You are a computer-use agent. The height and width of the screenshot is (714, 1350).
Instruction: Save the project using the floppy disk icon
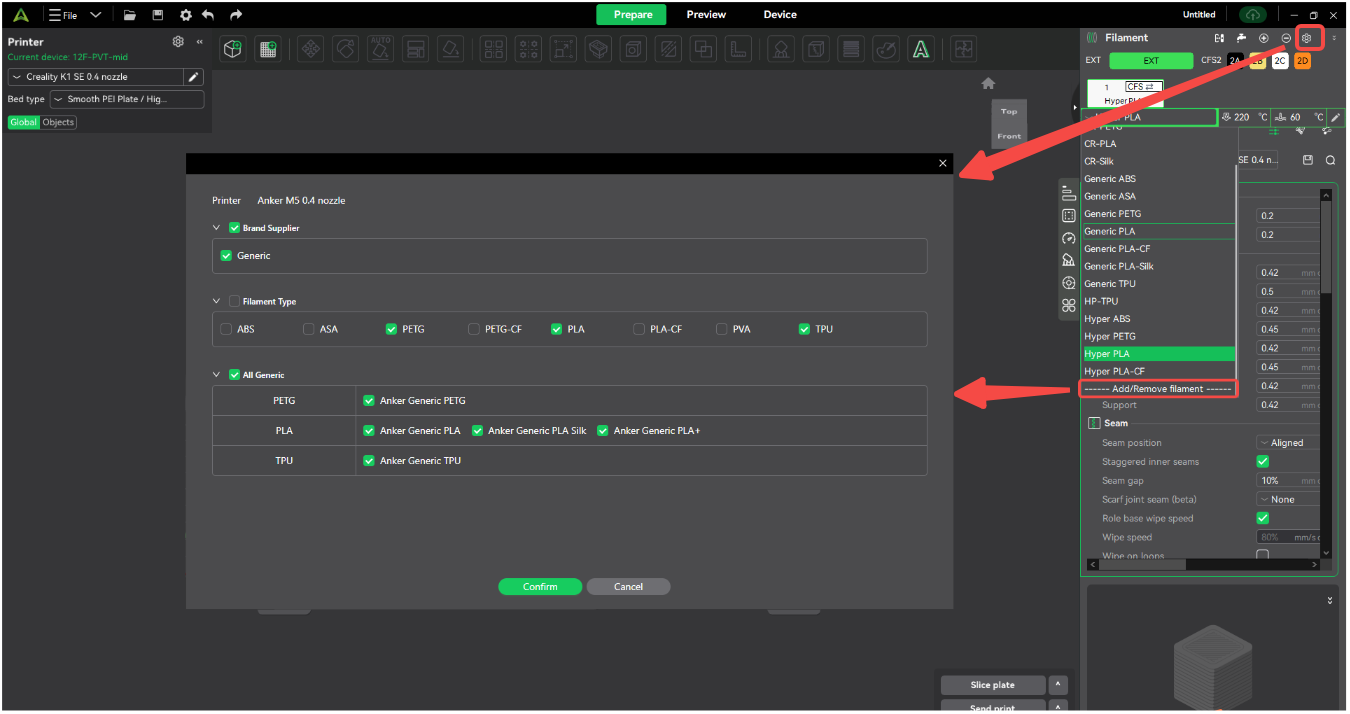point(158,15)
